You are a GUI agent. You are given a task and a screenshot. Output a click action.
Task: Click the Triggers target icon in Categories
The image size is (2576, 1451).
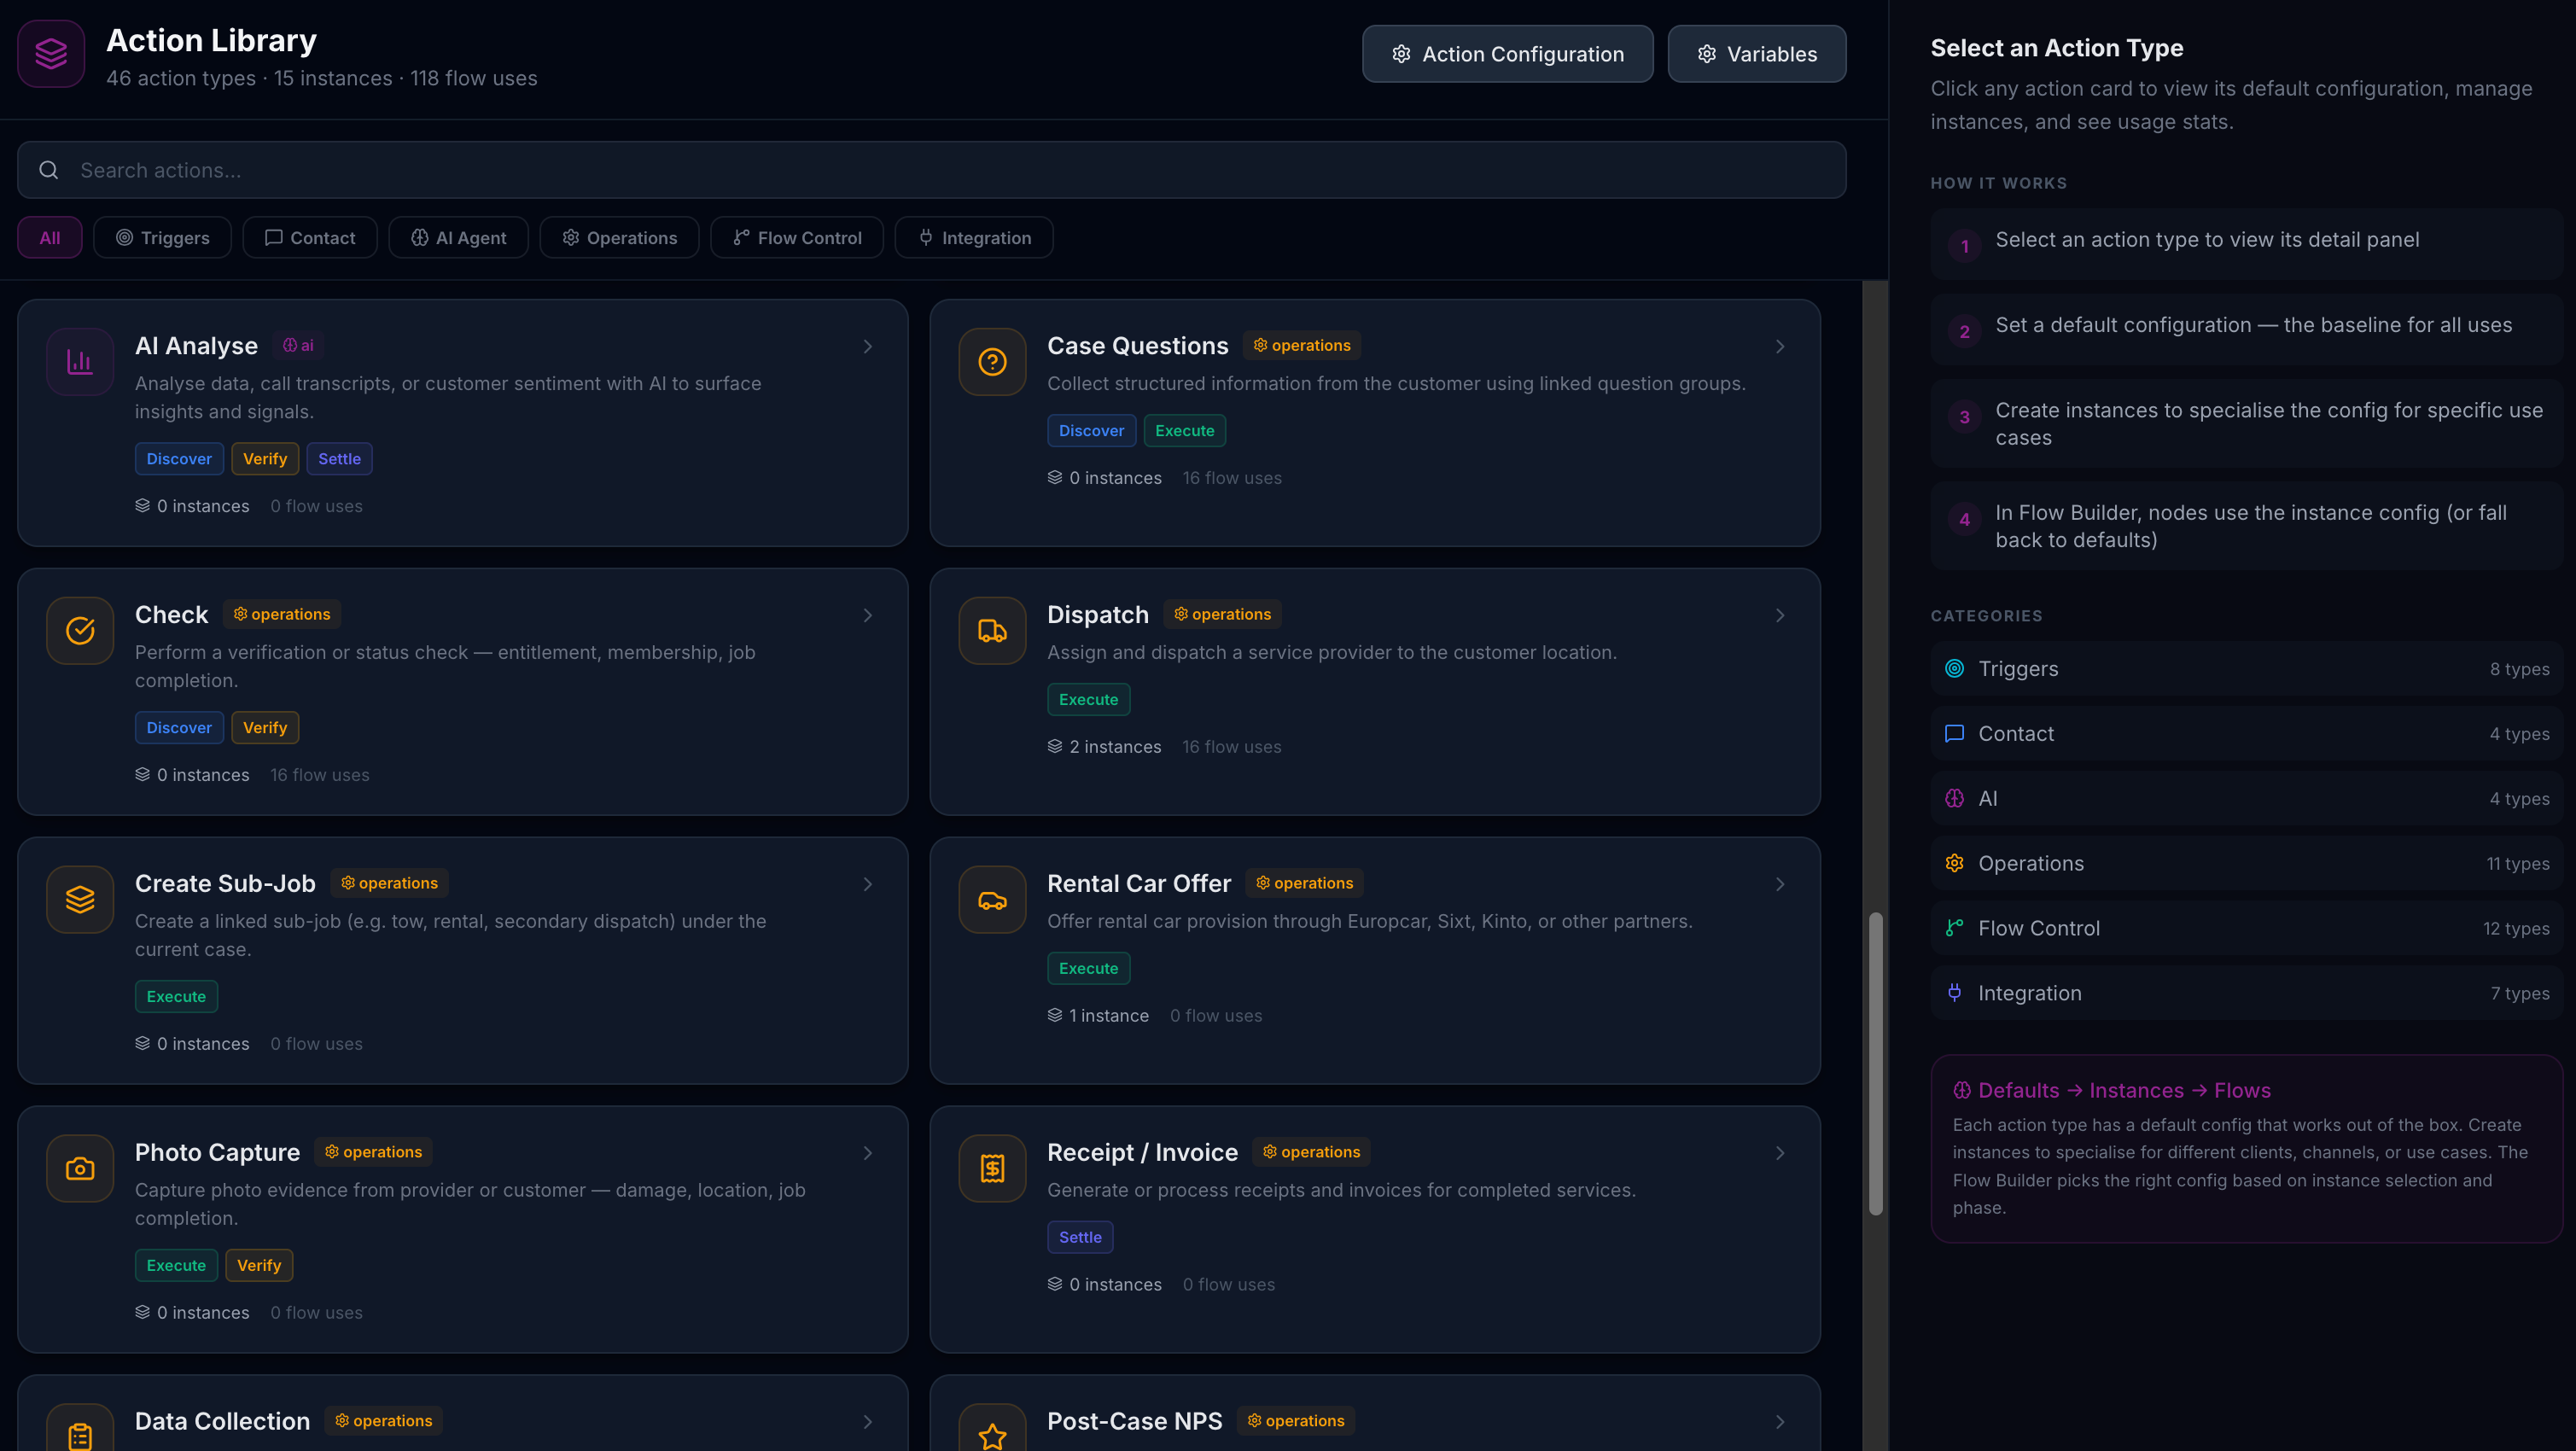click(x=1954, y=669)
